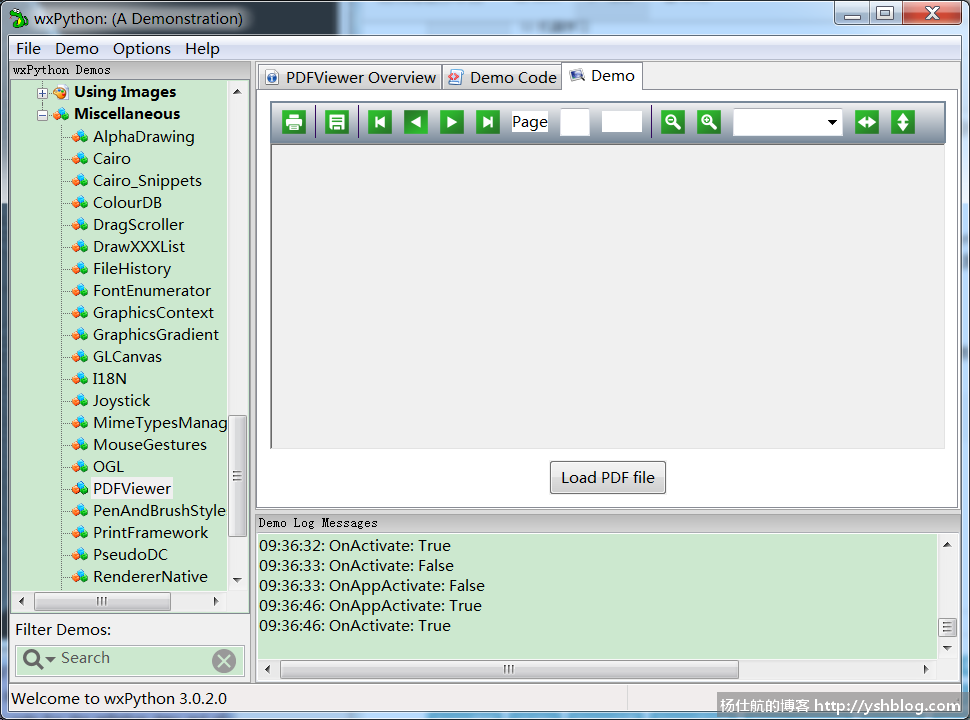This screenshot has width=970, height=720.
Task: Open the Demo menu
Action: [x=77, y=48]
